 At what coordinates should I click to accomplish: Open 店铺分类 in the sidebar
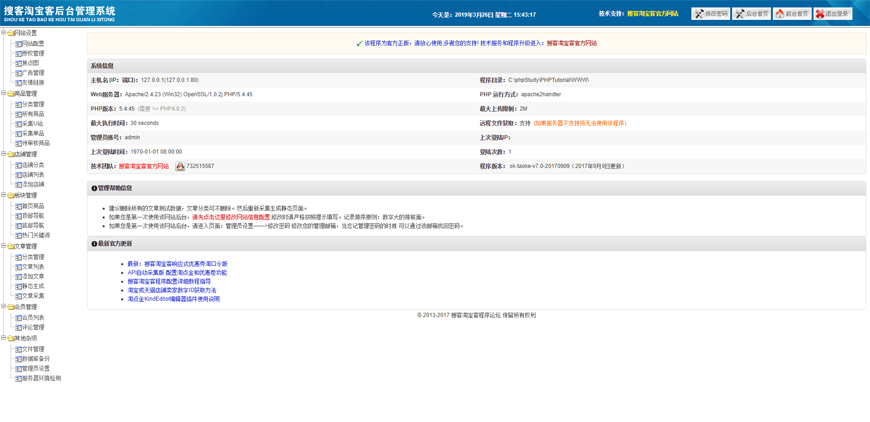[33, 165]
